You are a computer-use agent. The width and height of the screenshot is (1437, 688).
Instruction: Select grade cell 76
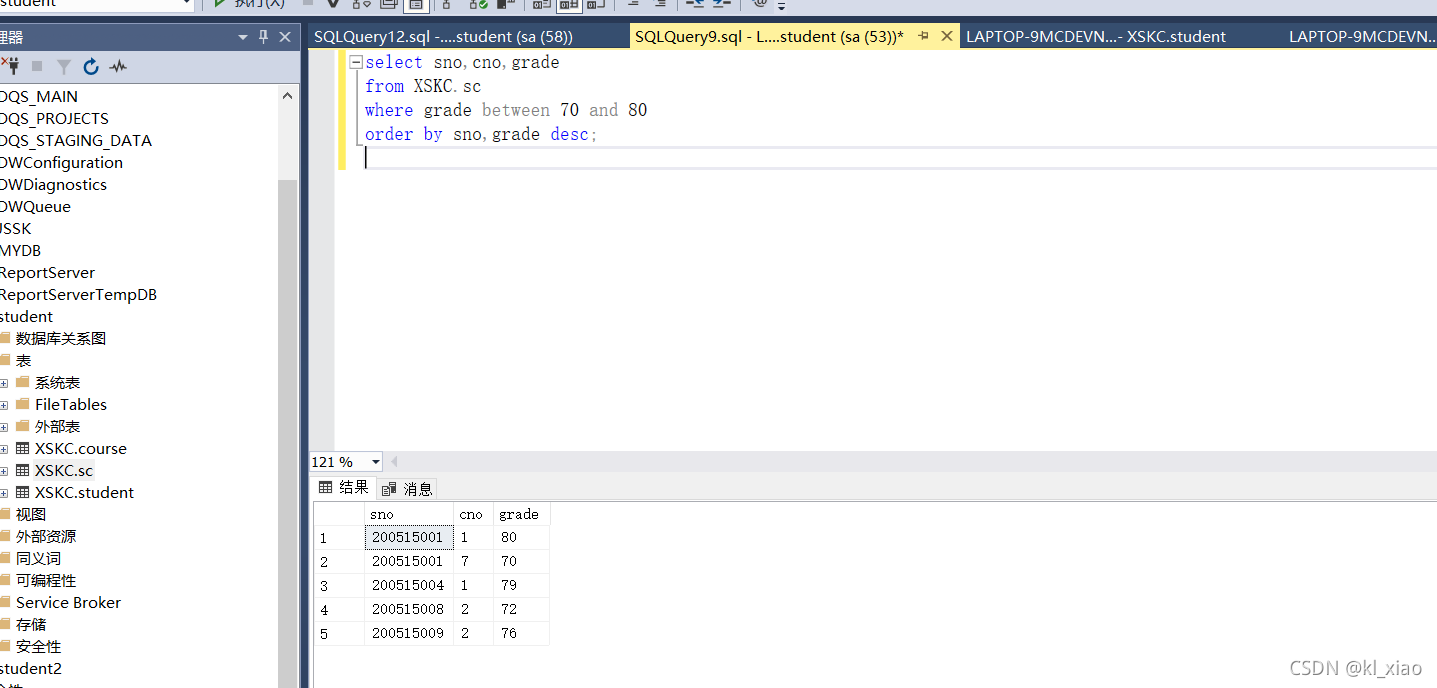click(x=521, y=633)
